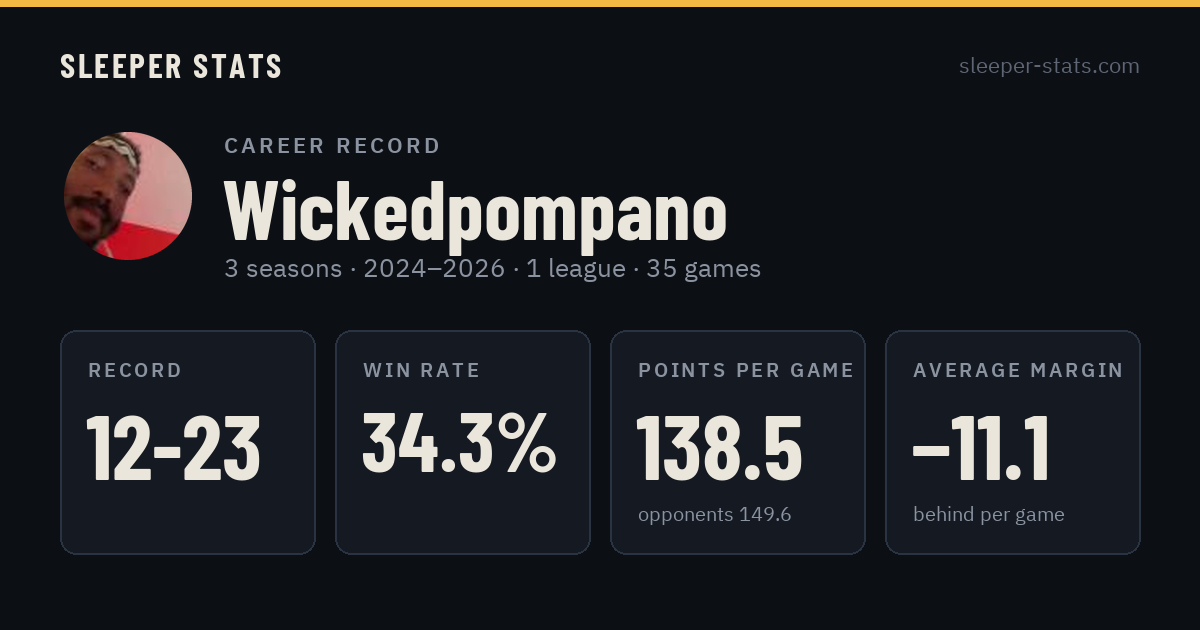This screenshot has height=630, width=1200.
Task: Click the 35 games text
Action: (x=704, y=269)
